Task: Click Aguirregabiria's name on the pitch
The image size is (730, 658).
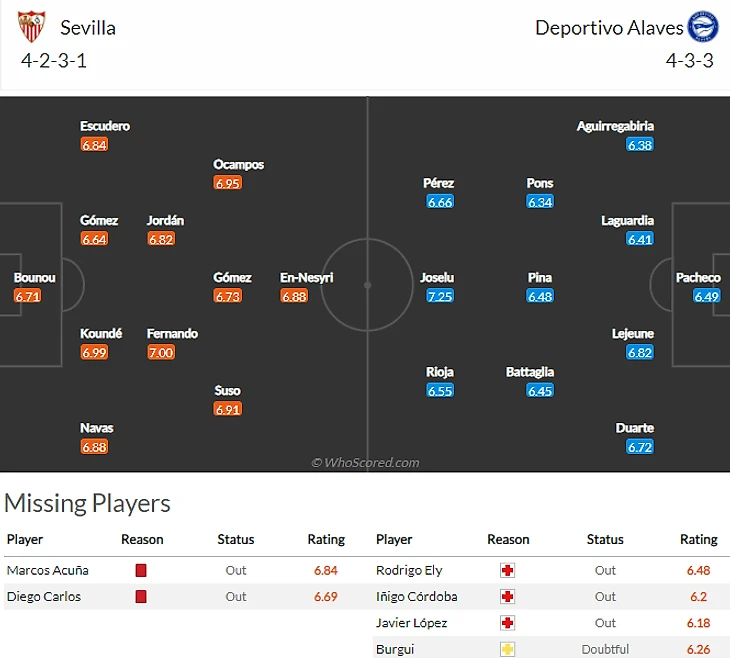Action: click(615, 126)
